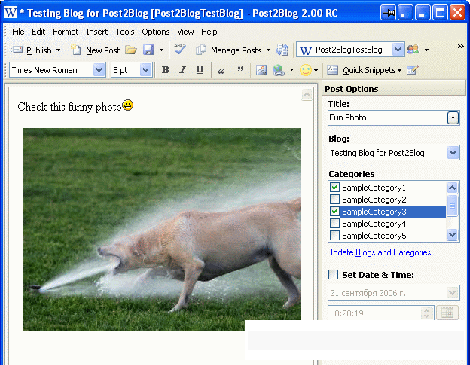Uncheck sampleCategory1 checkbox
The image size is (470, 365).
[x=335, y=187]
